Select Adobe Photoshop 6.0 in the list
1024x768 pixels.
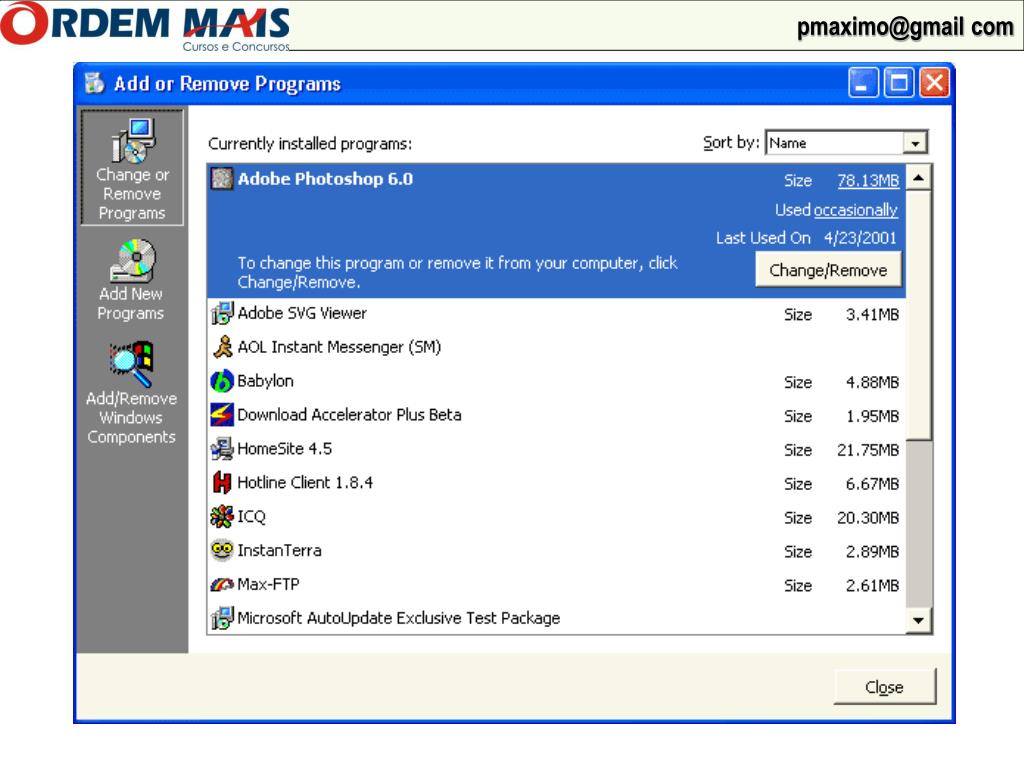(x=556, y=231)
